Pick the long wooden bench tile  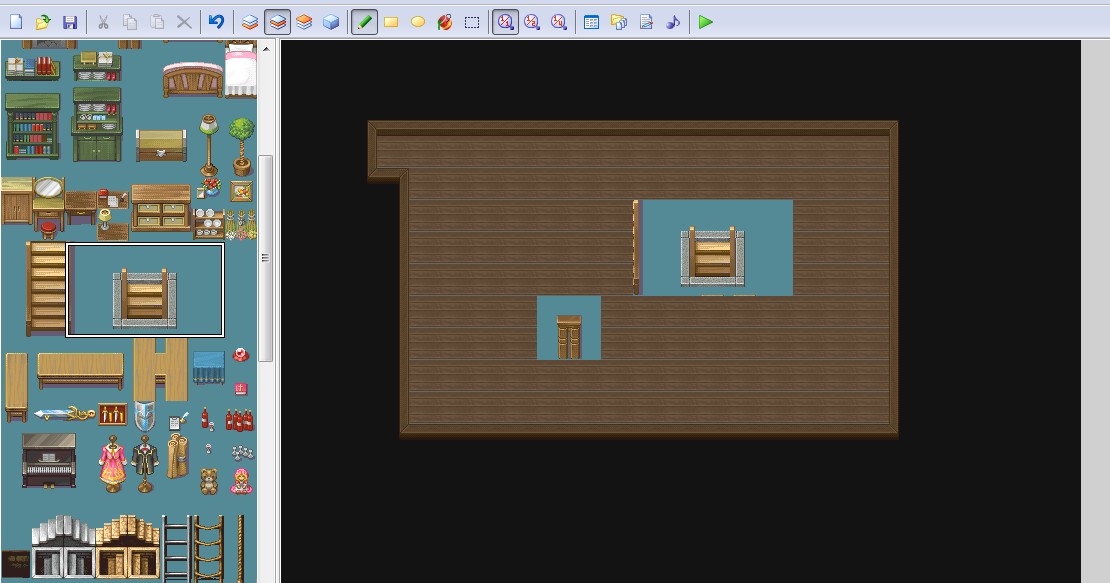click(80, 371)
